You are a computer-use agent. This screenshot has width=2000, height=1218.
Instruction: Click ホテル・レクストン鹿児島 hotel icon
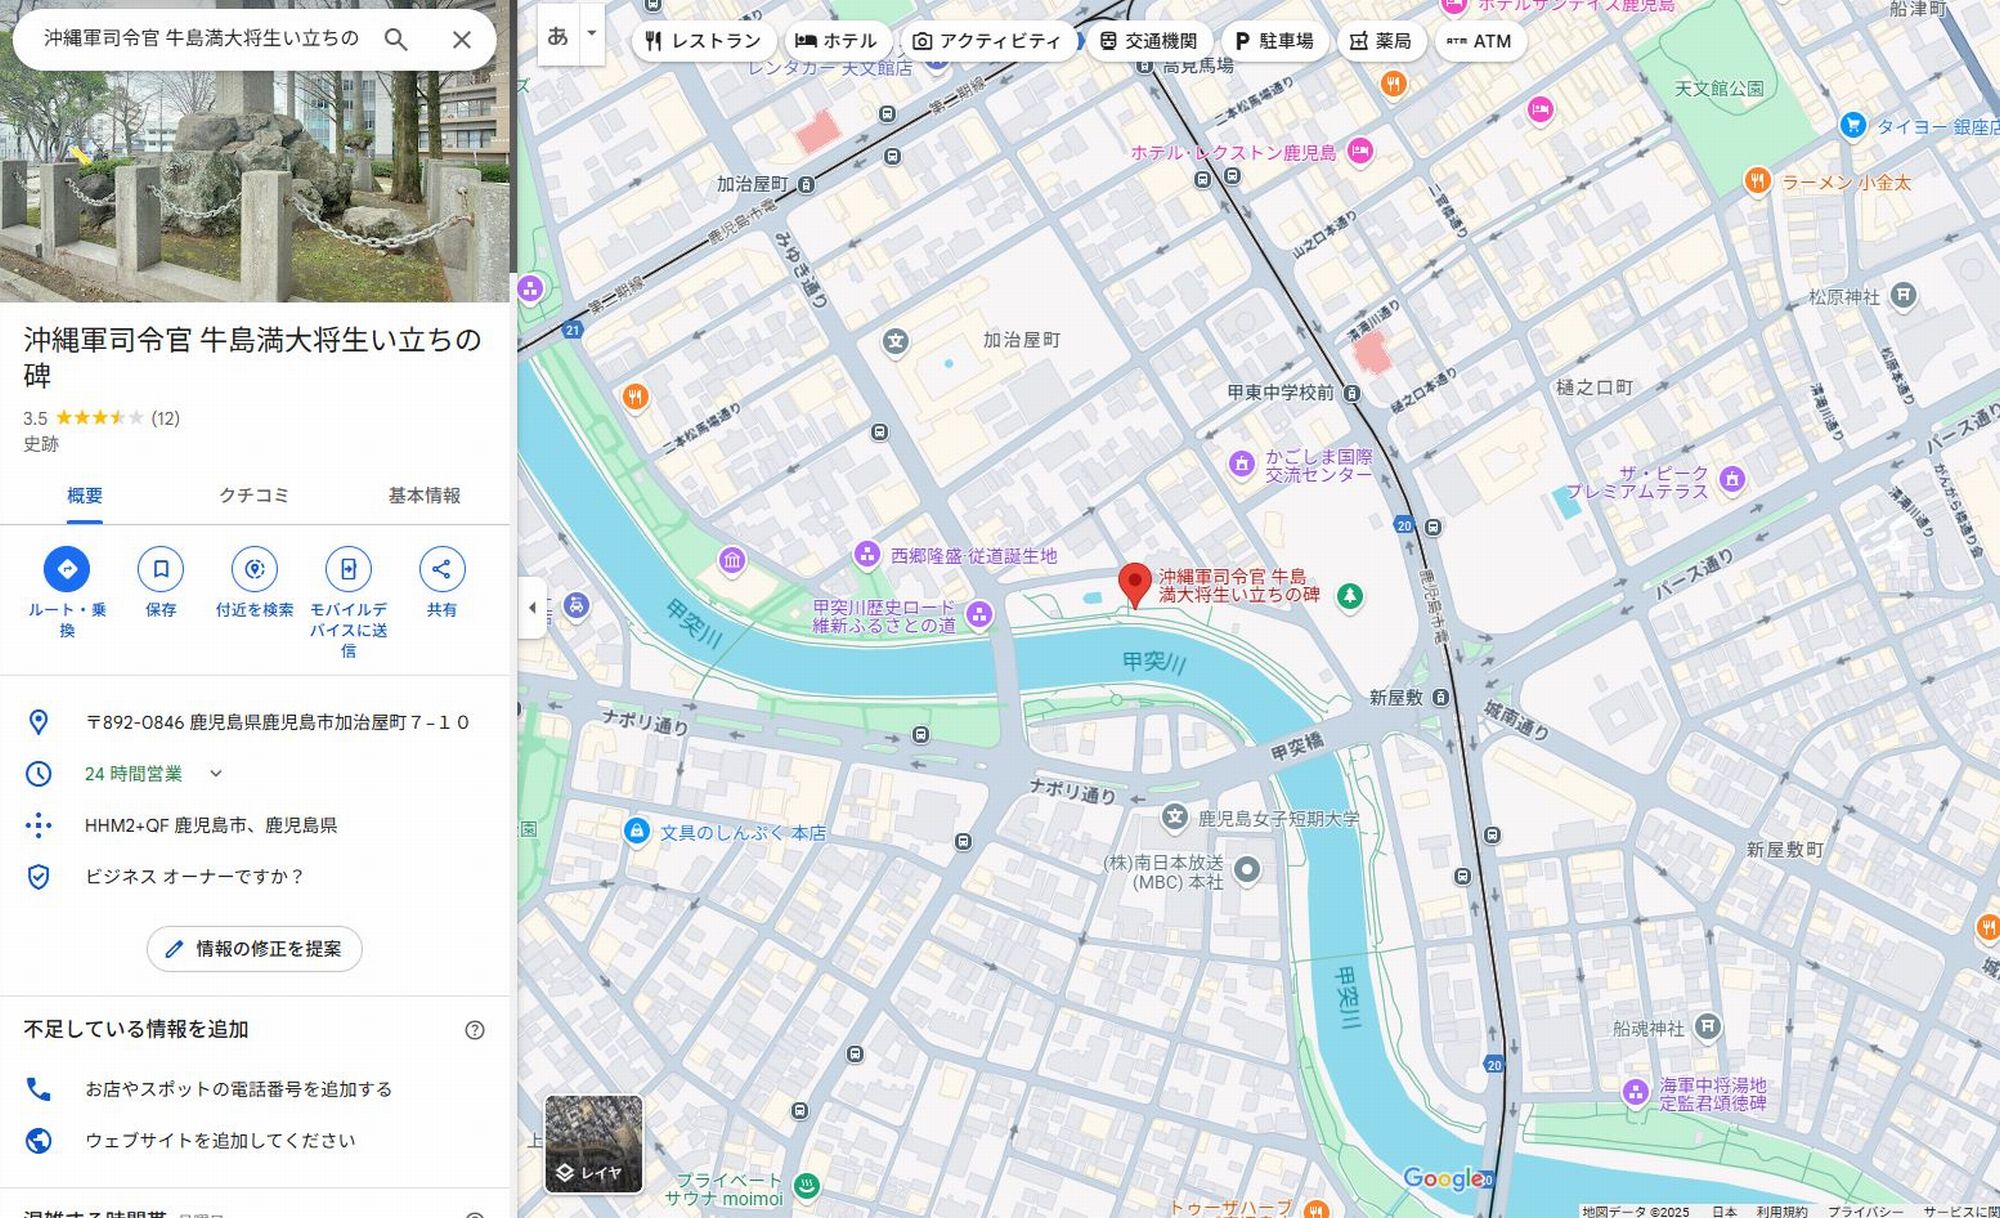[x=1360, y=151]
